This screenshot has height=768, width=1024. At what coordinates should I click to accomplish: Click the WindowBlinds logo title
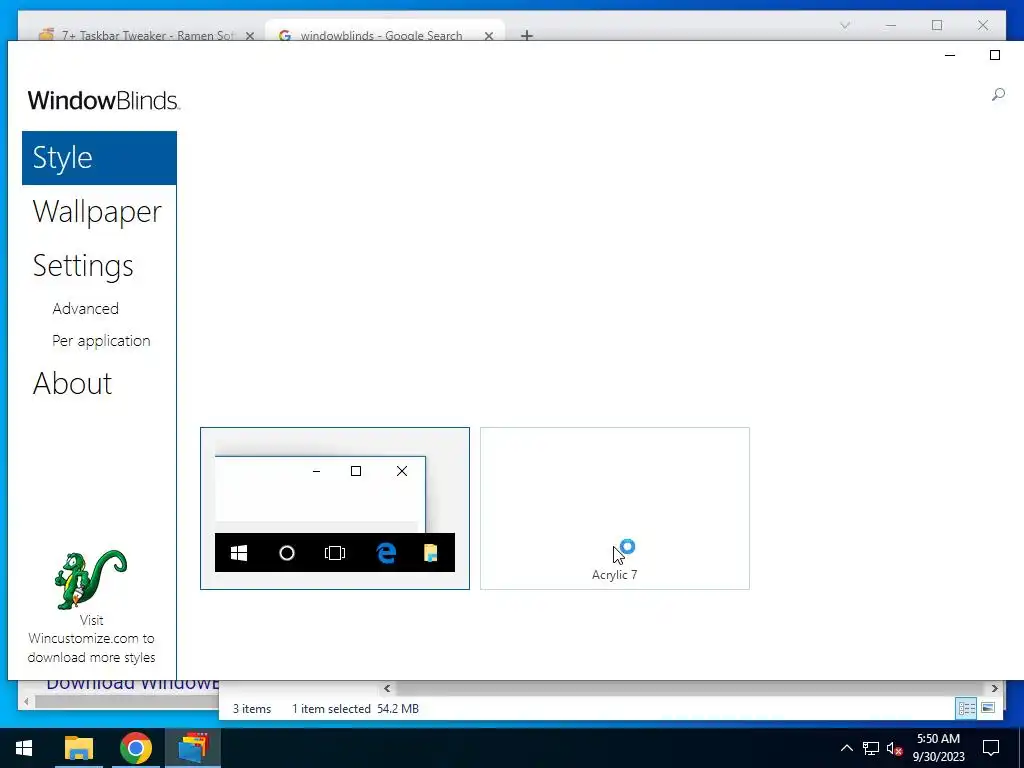[x=104, y=100]
